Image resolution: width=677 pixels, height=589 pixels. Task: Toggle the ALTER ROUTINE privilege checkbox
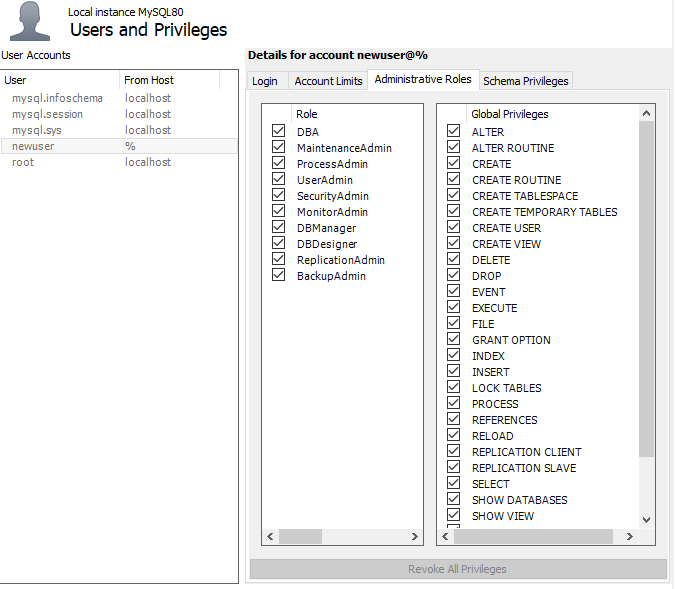[x=453, y=147]
